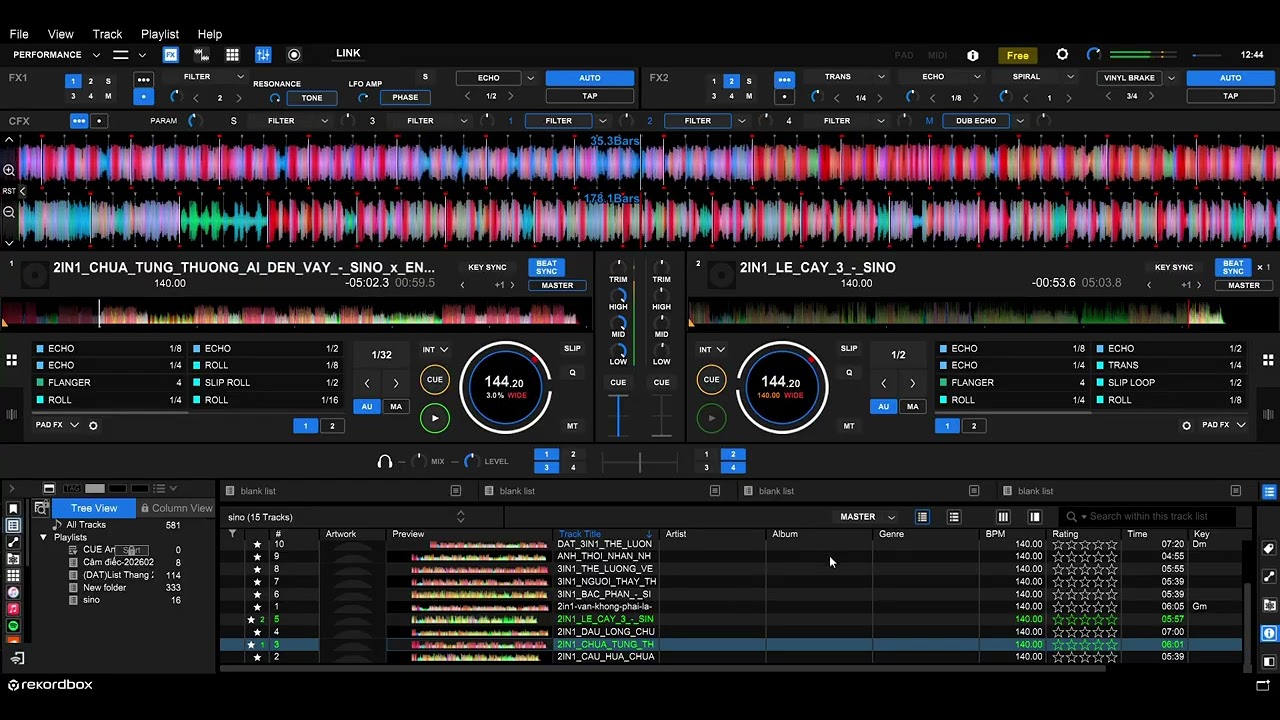Screen dimensions: 1280x720
Task: Open the Info icon on right sidebar
Action: click(1268, 633)
